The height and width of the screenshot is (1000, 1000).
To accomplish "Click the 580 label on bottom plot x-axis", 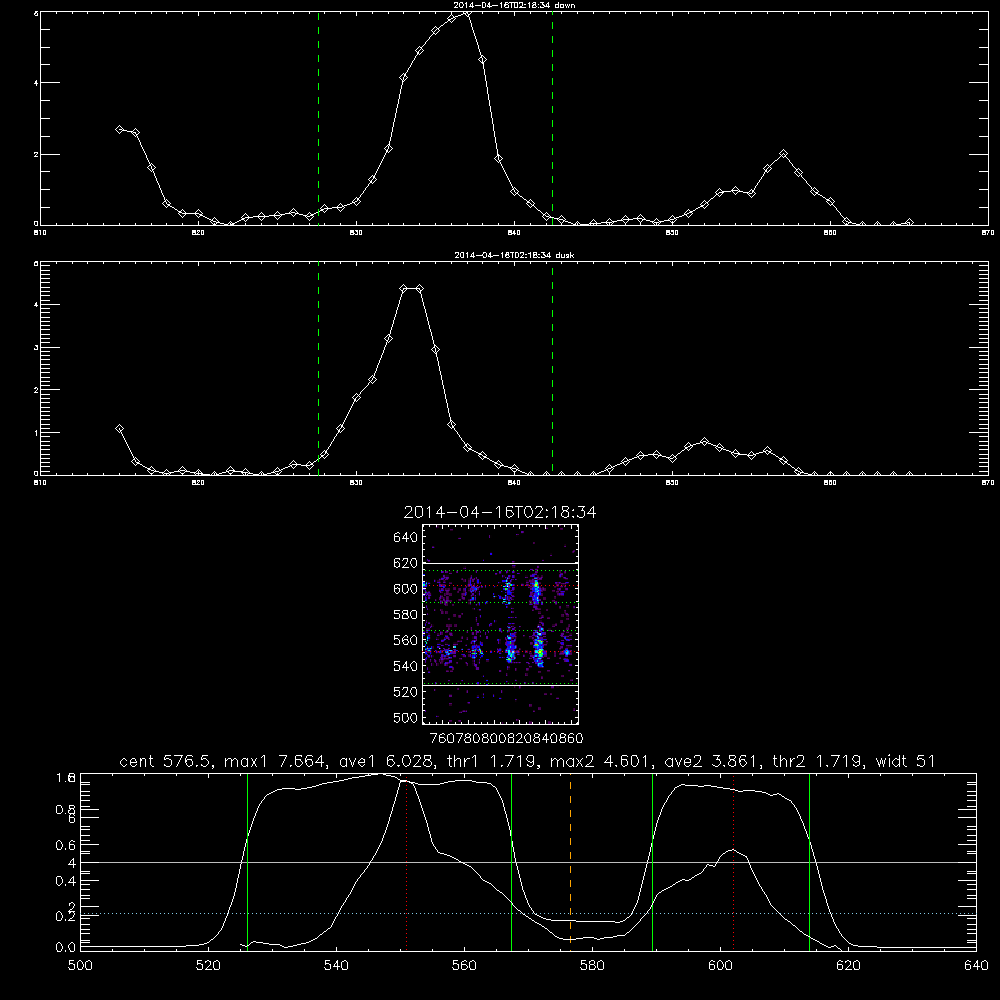I will tap(592, 966).
